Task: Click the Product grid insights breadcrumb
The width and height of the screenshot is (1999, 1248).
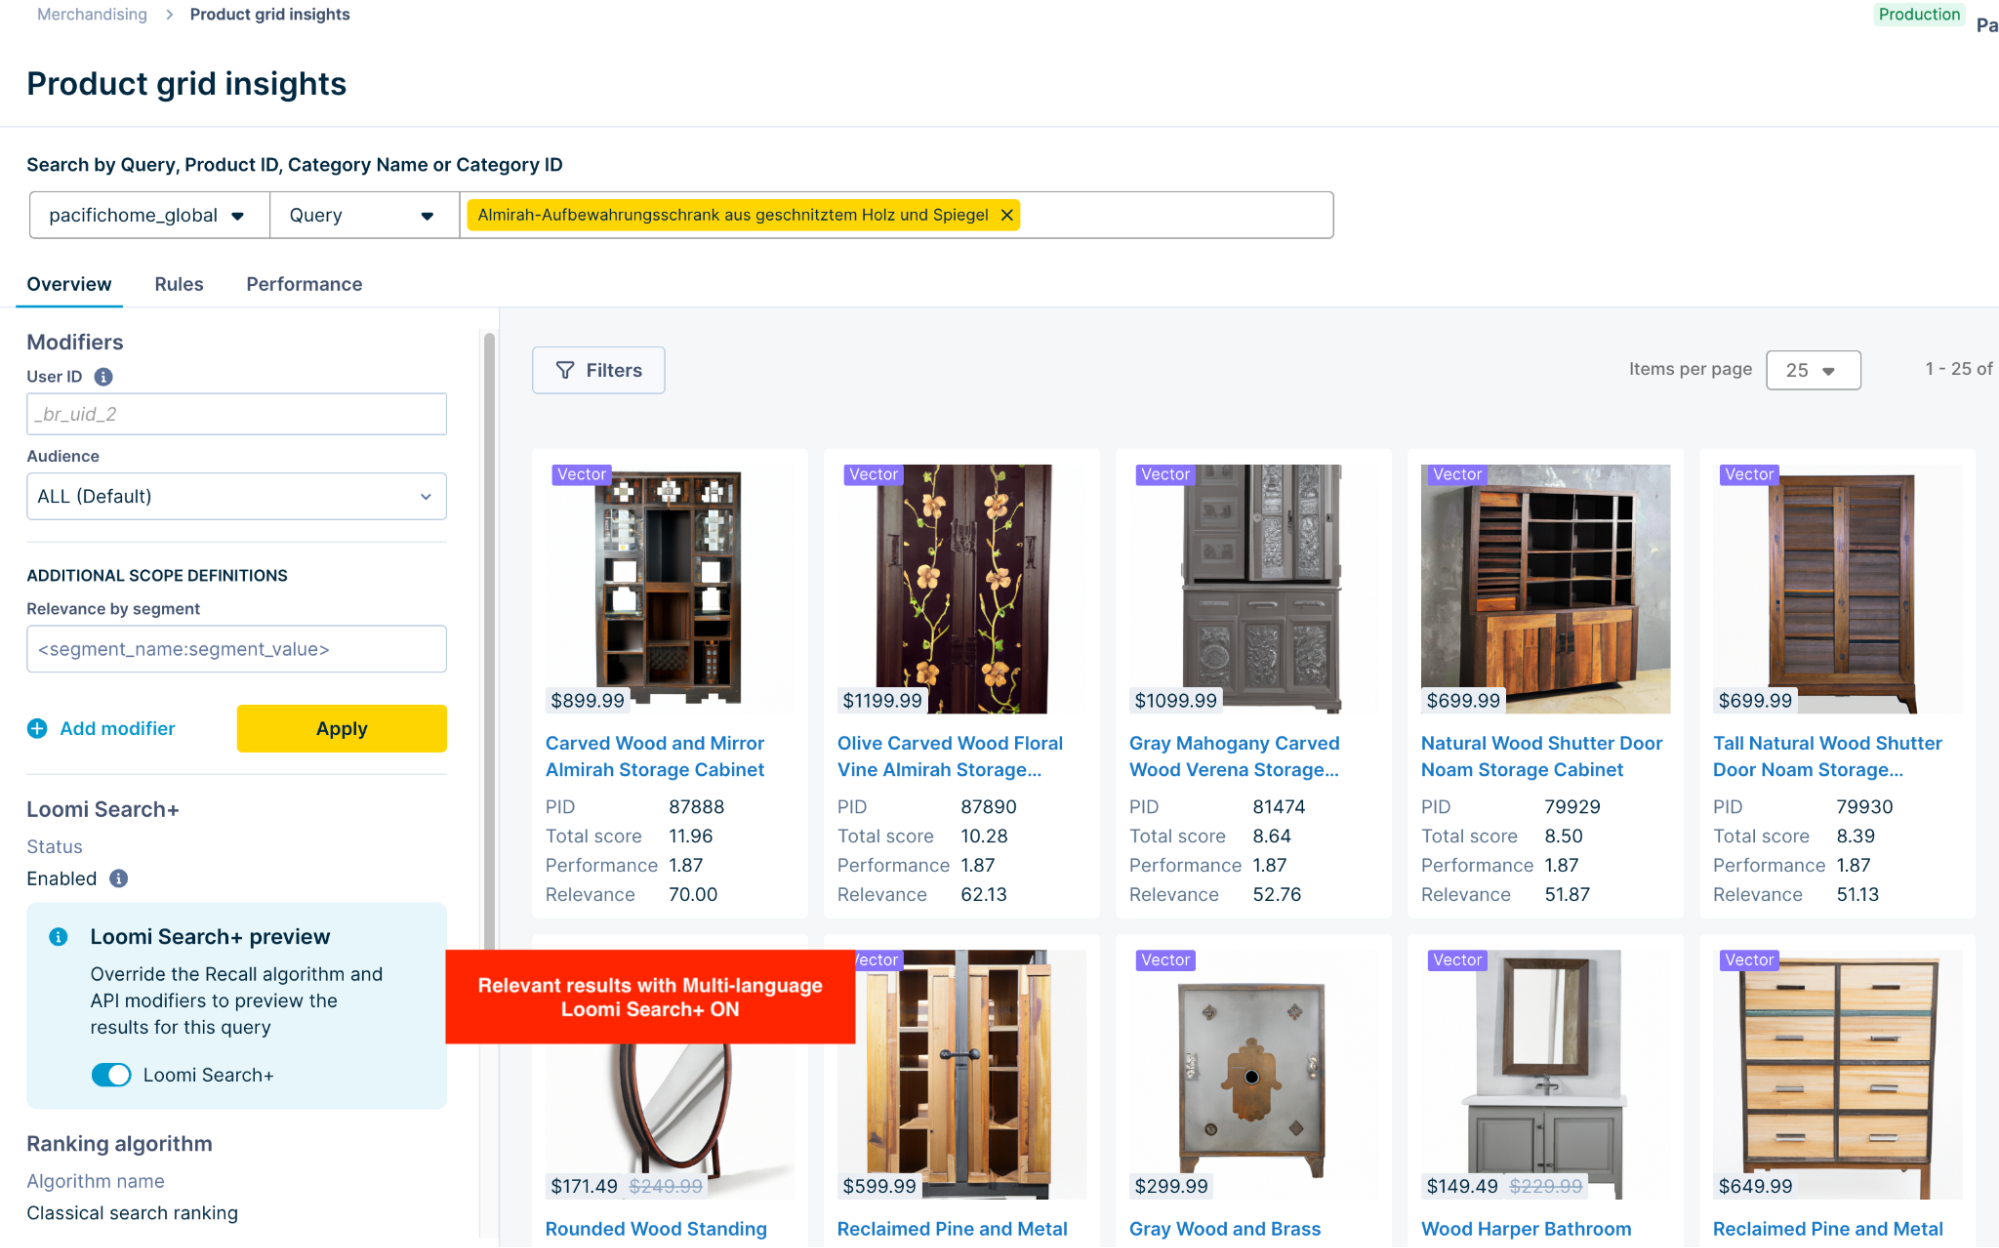Action: (270, 14)
